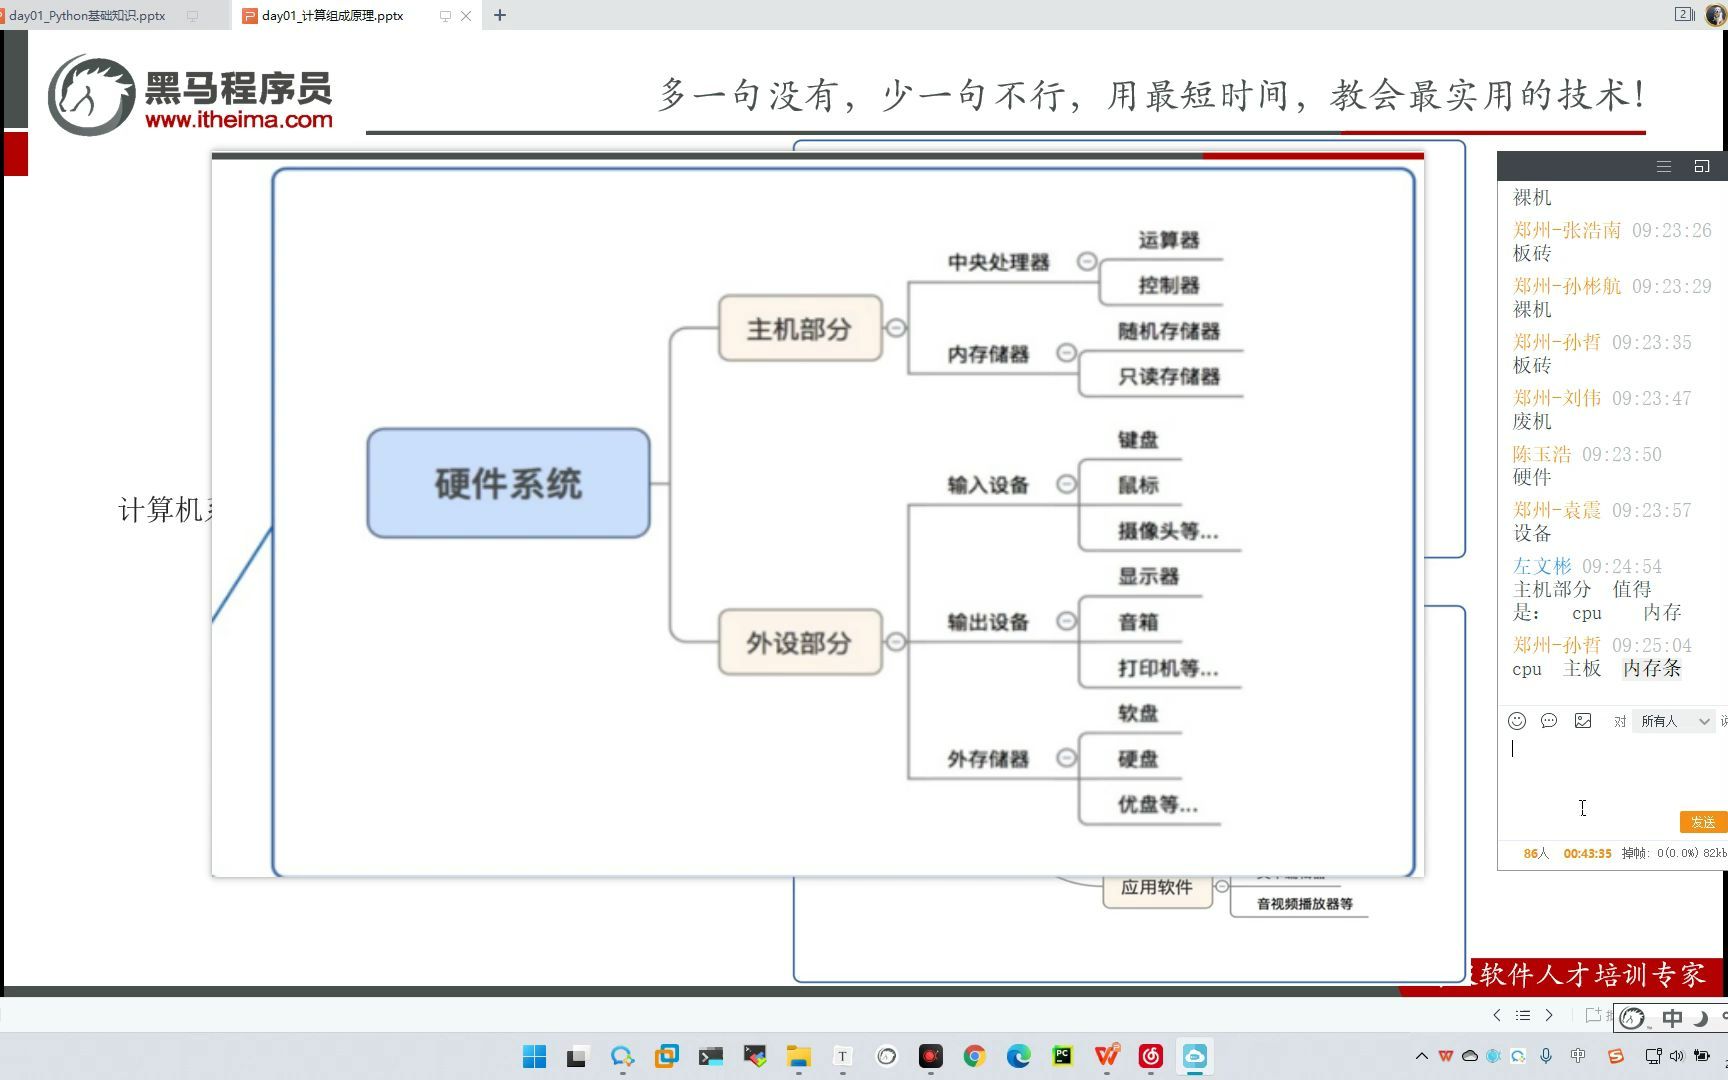Viewport: 1728px width, 1080px height.
Task: Switch to the day01_Python基础知识.pptx tab
Action: coord(85,15)
